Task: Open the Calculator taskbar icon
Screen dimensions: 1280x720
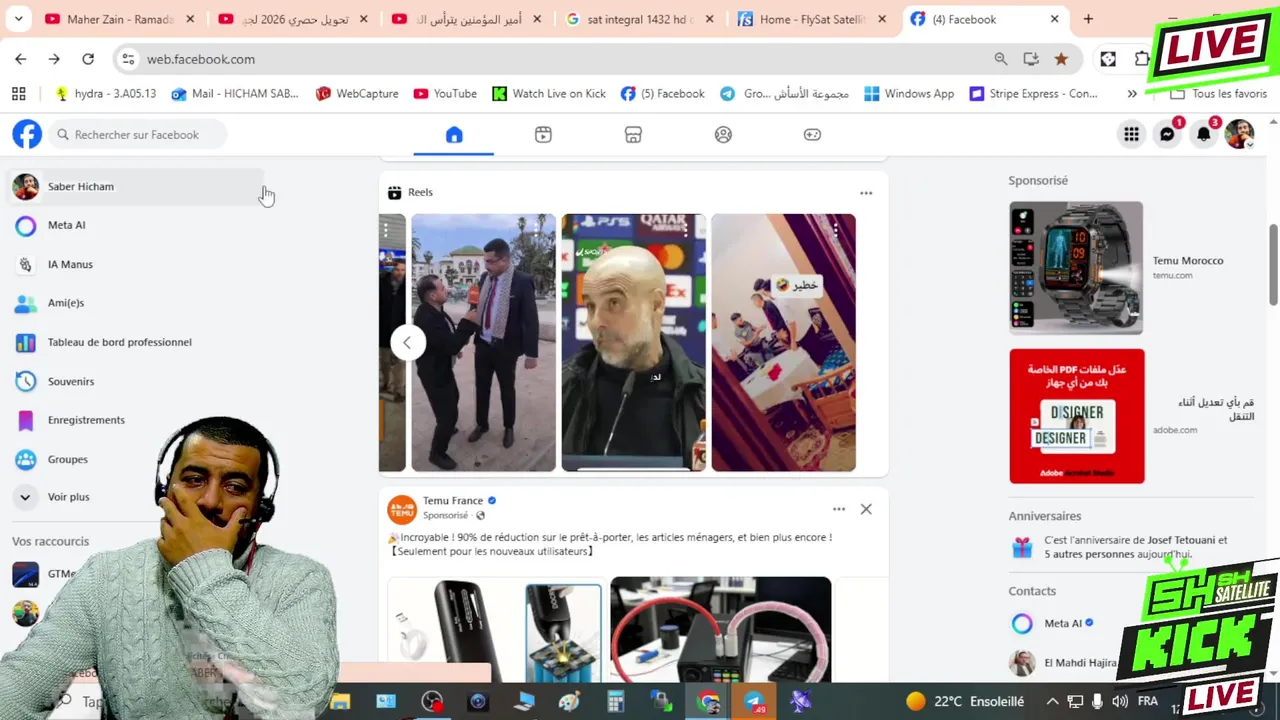Action: [x=616, y=702]
